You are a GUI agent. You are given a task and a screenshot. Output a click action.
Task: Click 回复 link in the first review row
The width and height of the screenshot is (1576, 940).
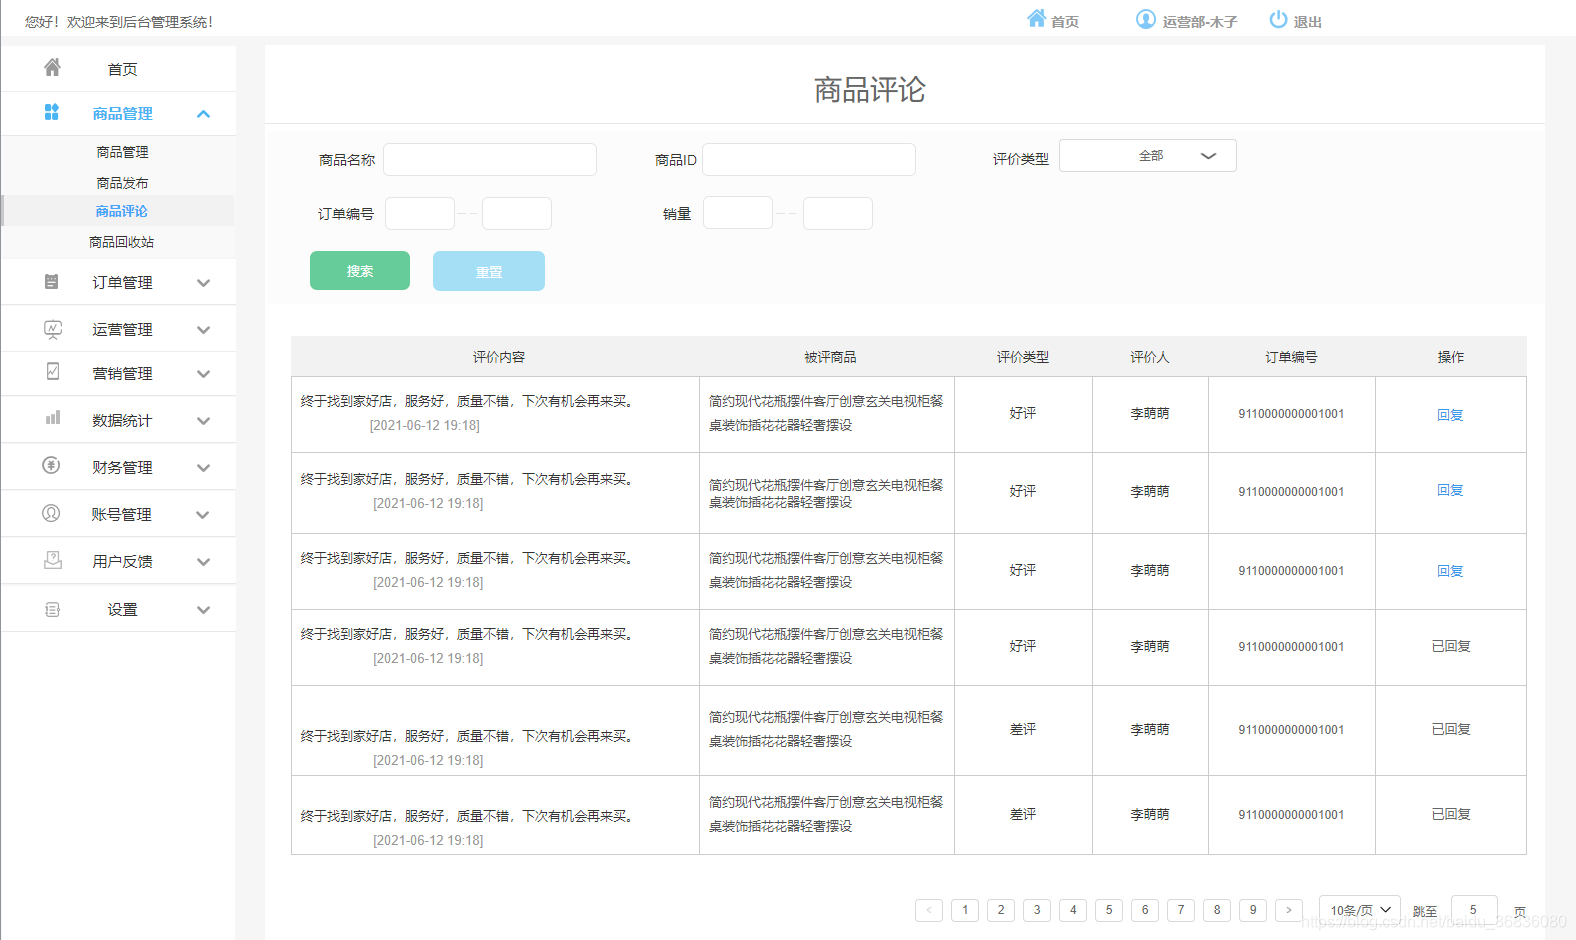coord(1450,415)
